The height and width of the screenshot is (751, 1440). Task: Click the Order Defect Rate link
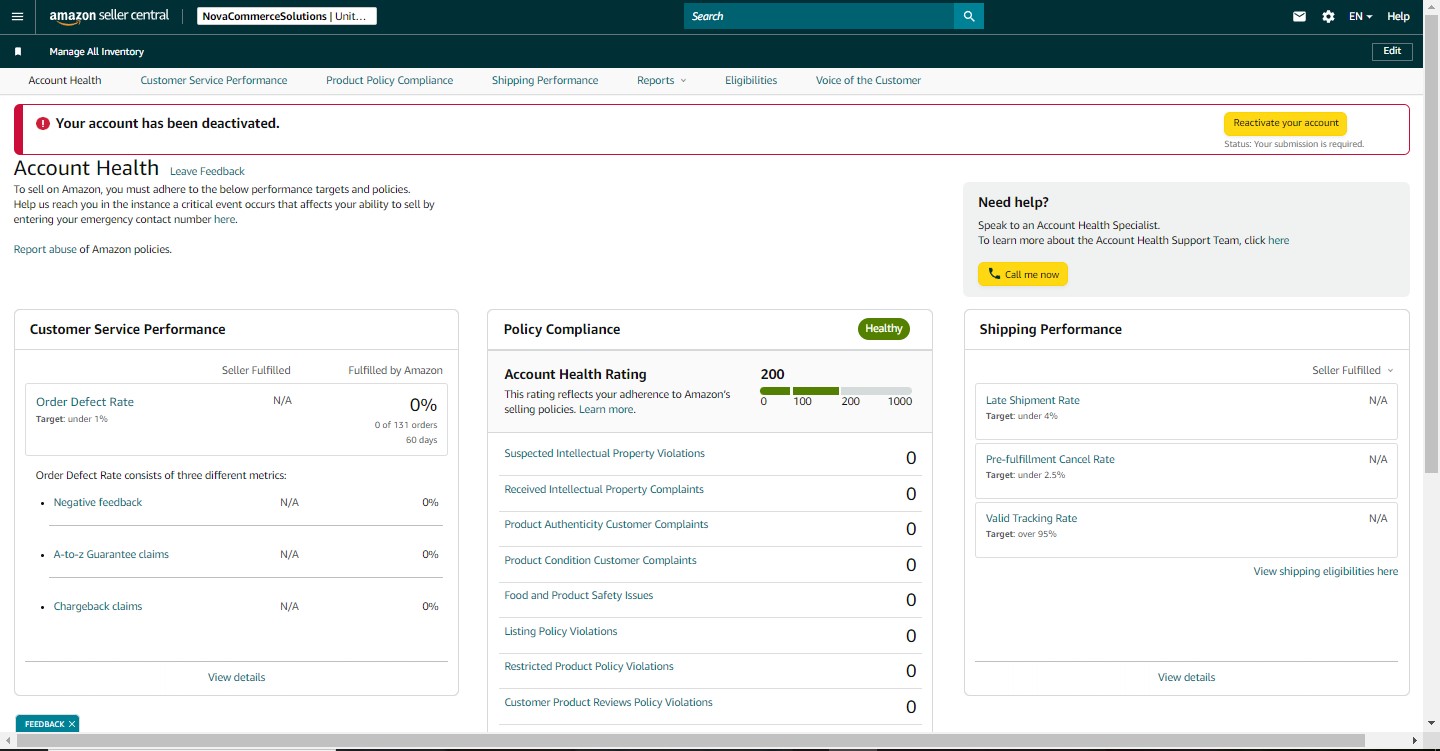85,402
